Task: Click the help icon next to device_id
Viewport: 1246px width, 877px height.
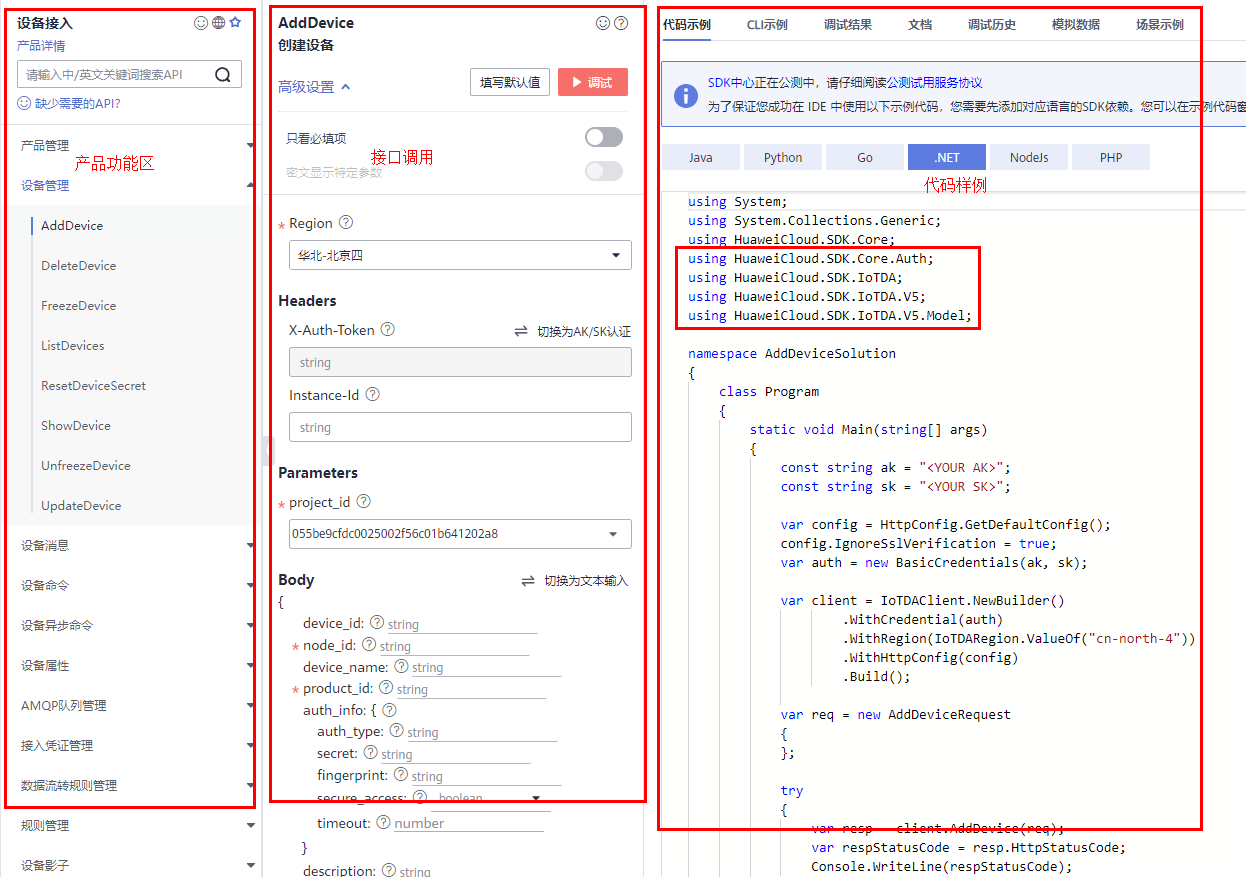Action: click(377, 623)
